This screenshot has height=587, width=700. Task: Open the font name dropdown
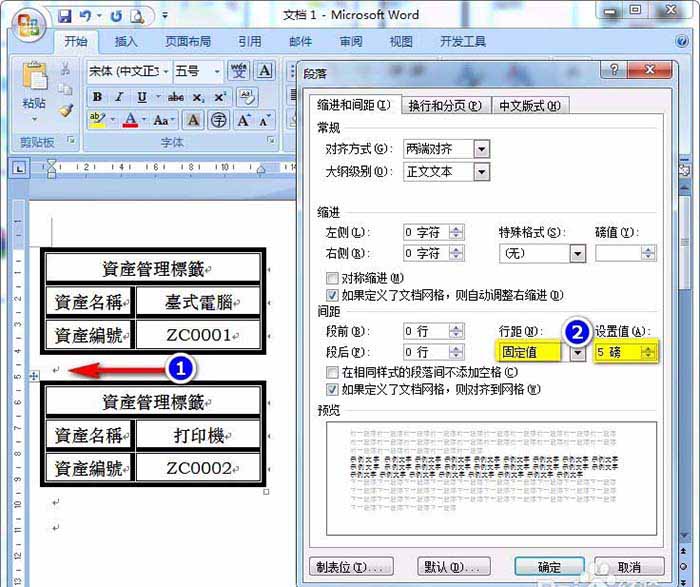pos(166,71)
